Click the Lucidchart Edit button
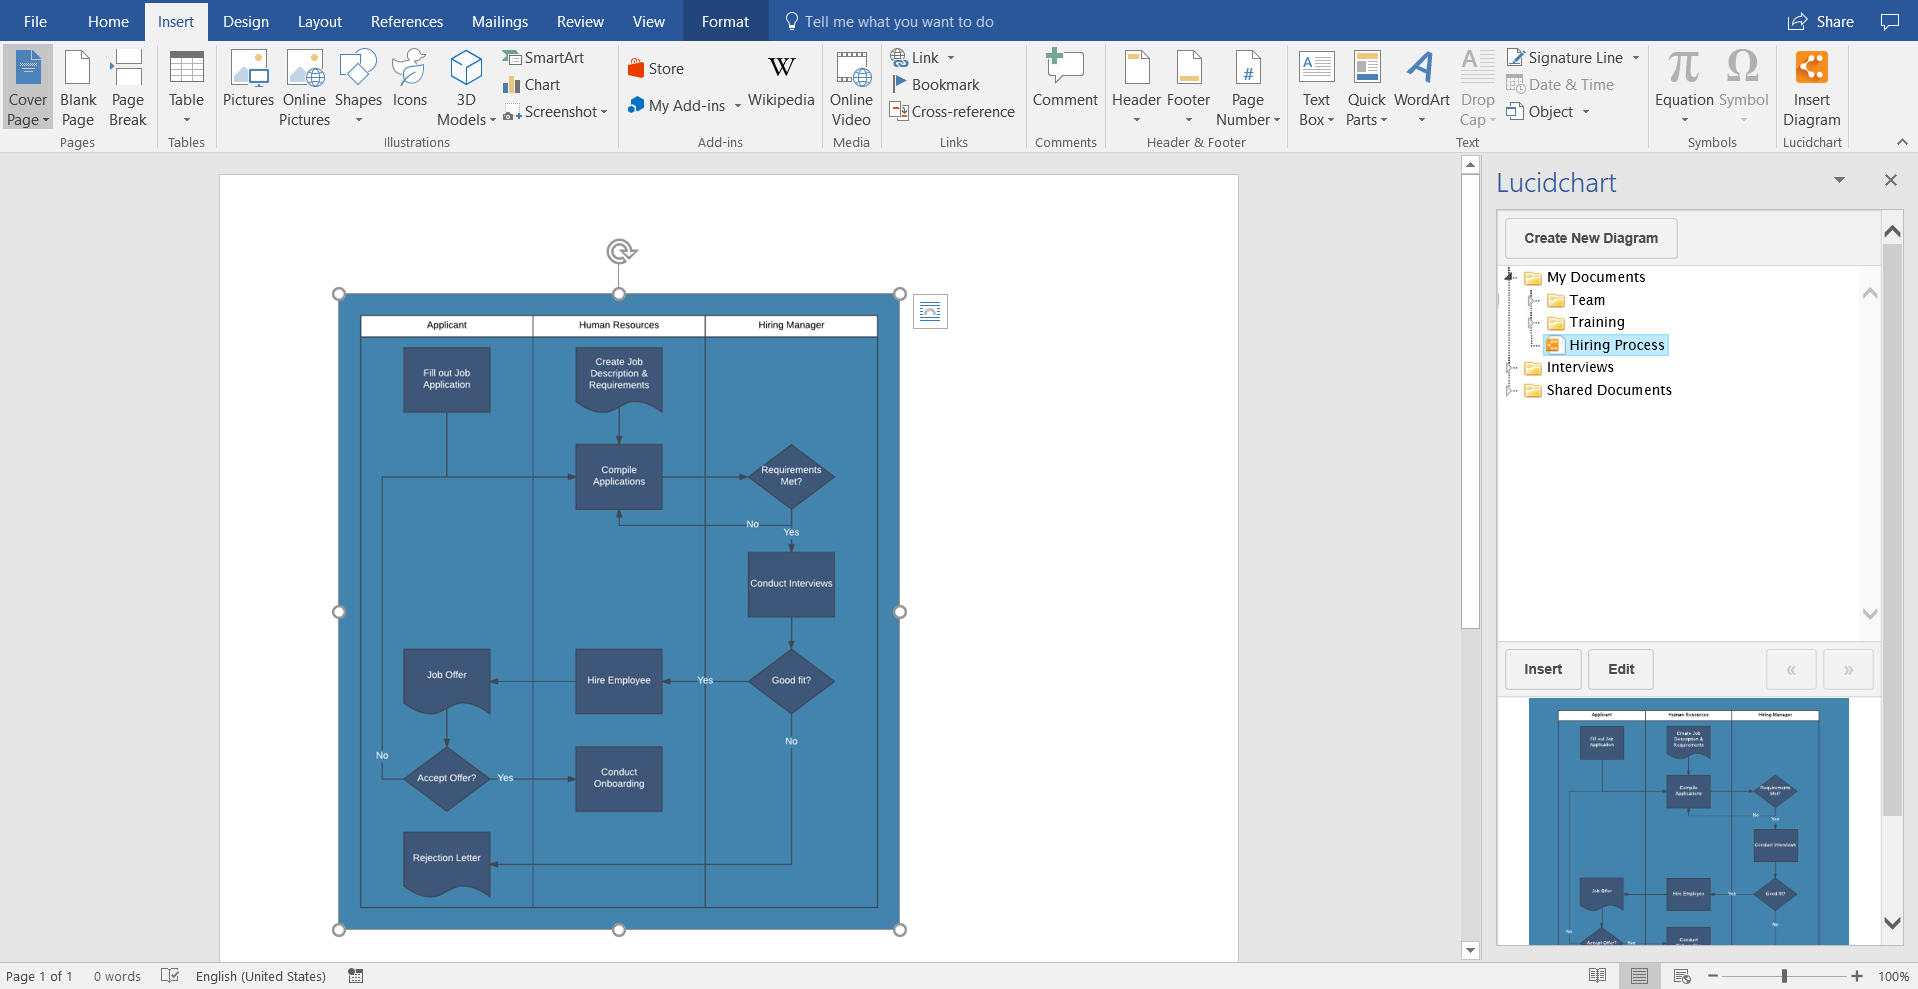Screen dimensions: 1918x989 1621,669
